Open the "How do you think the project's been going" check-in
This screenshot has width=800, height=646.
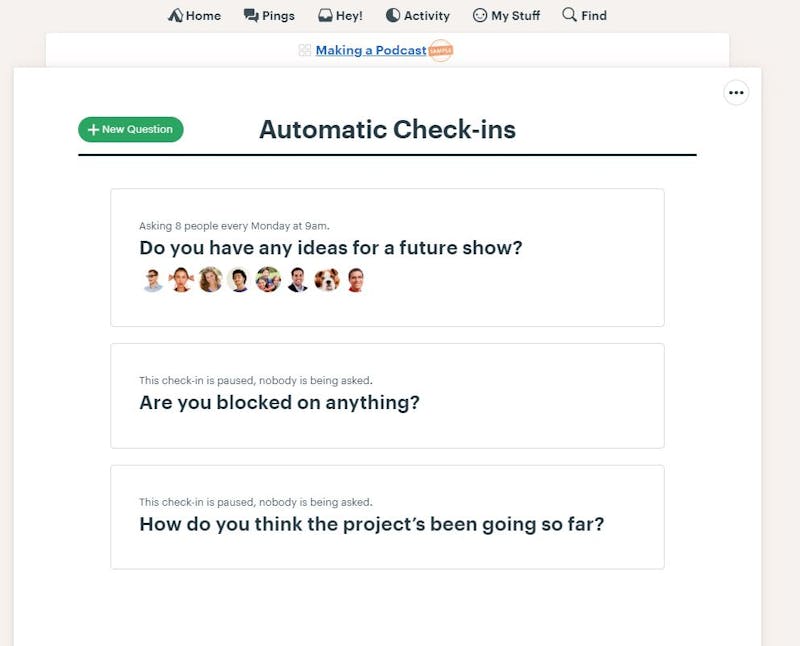click(372, 524)
